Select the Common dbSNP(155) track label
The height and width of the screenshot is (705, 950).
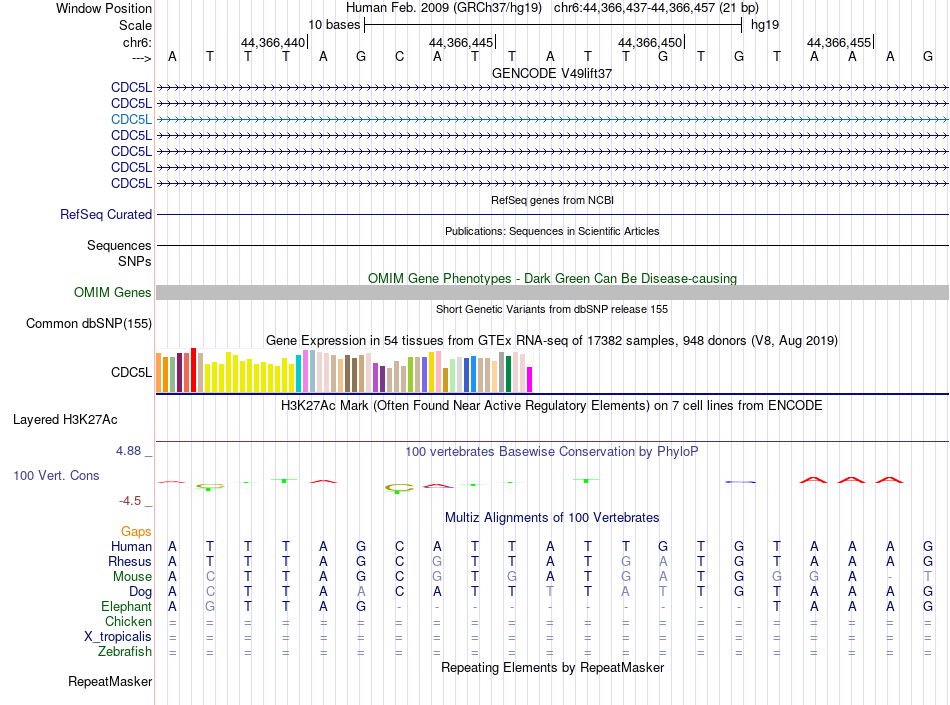89,323
